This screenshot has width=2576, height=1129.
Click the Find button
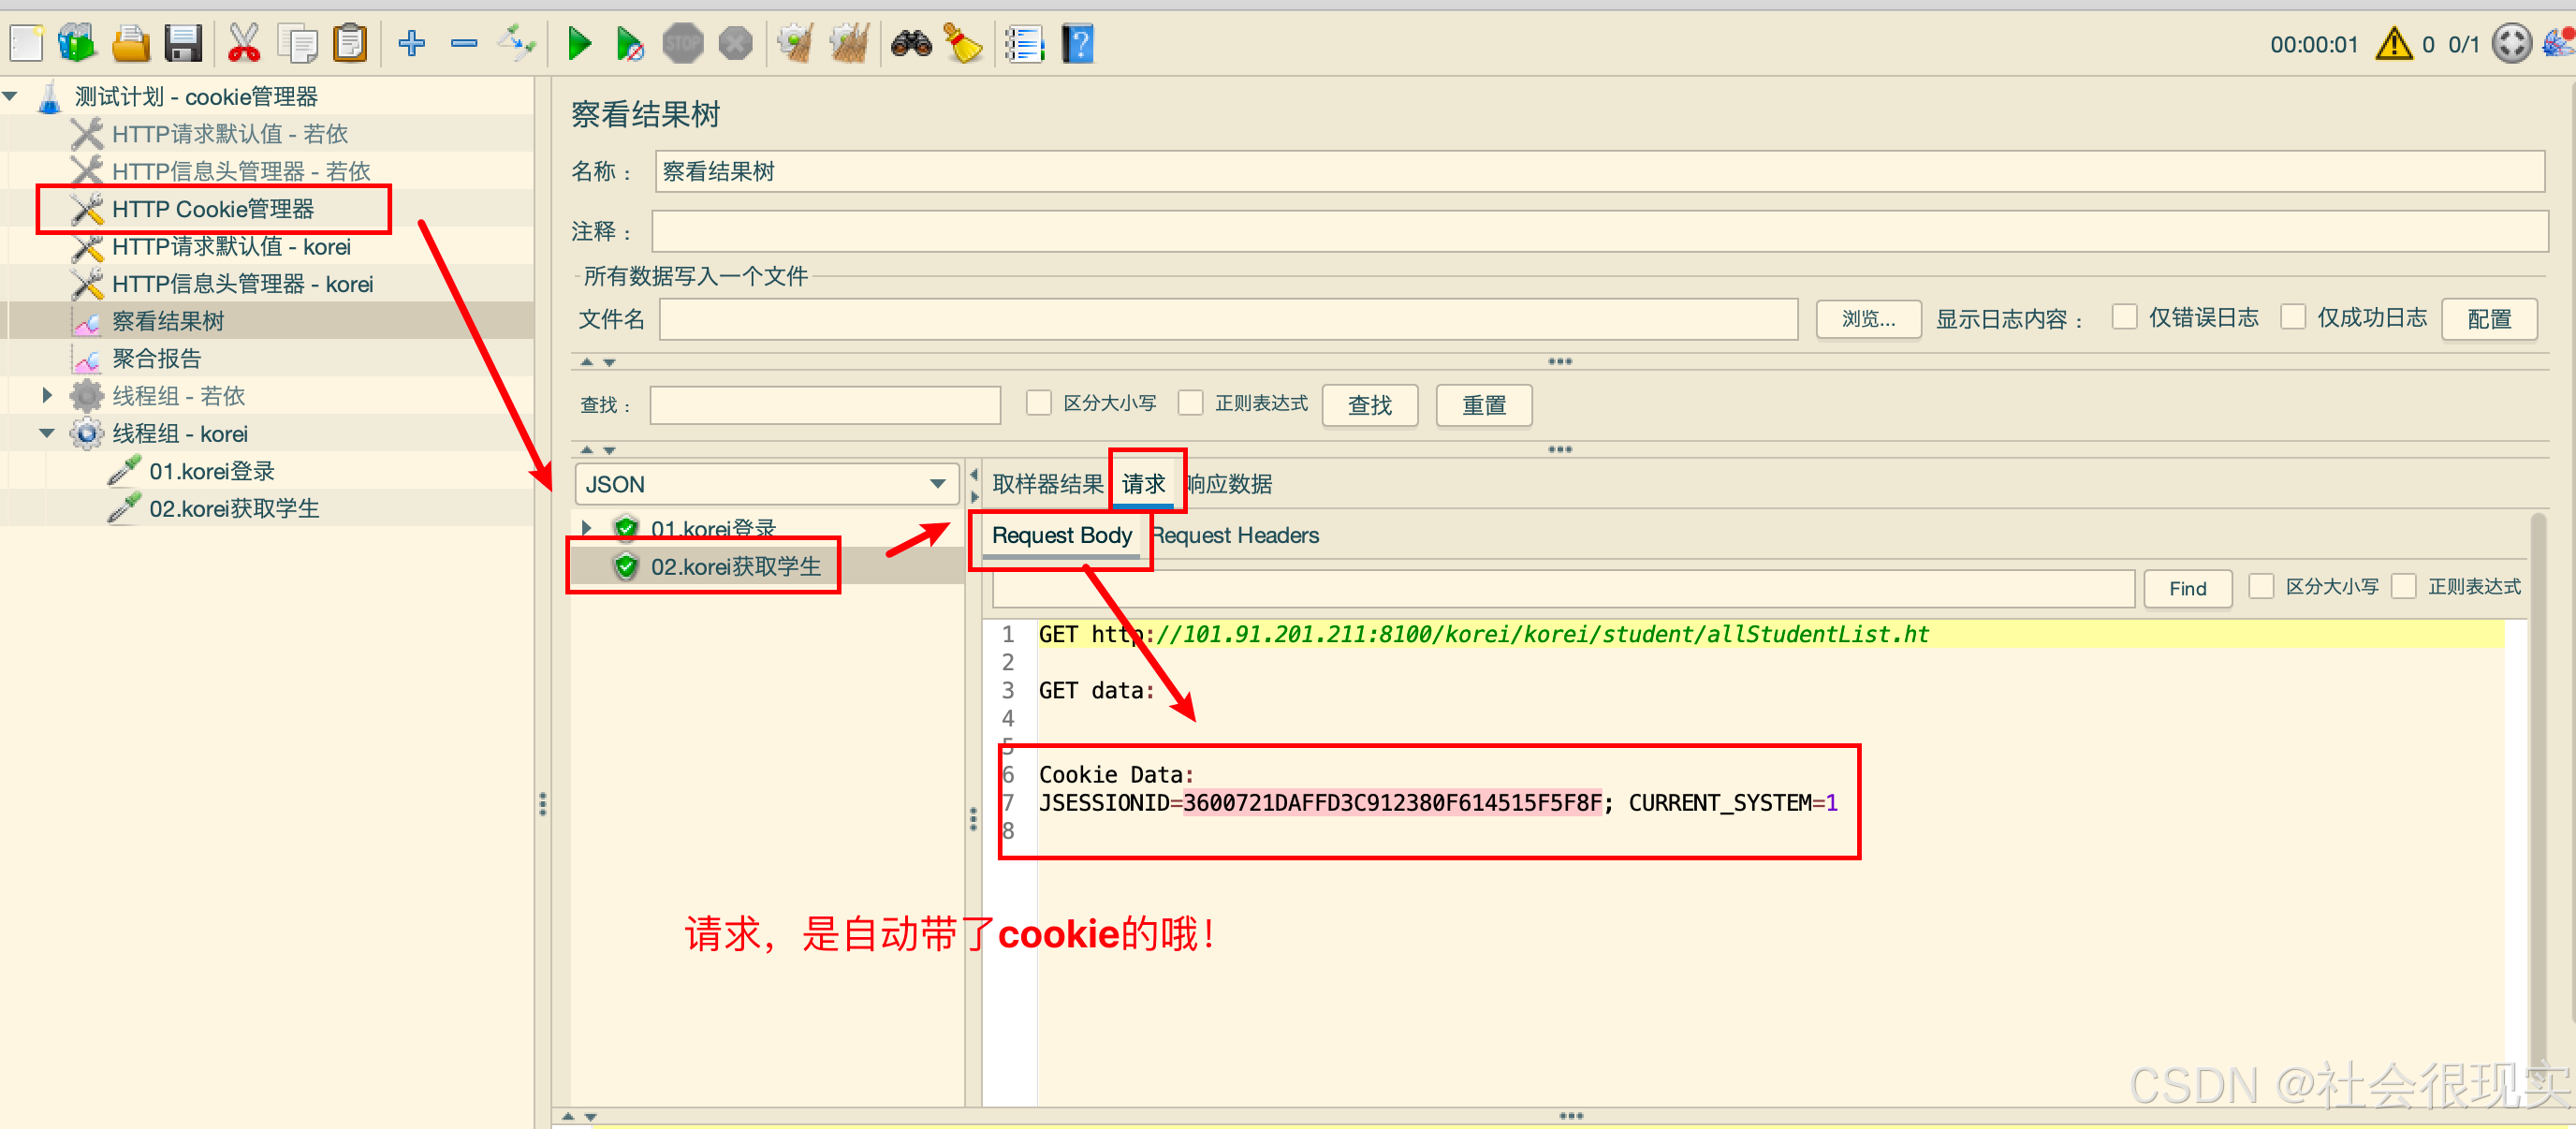[x=2187, y=588]
